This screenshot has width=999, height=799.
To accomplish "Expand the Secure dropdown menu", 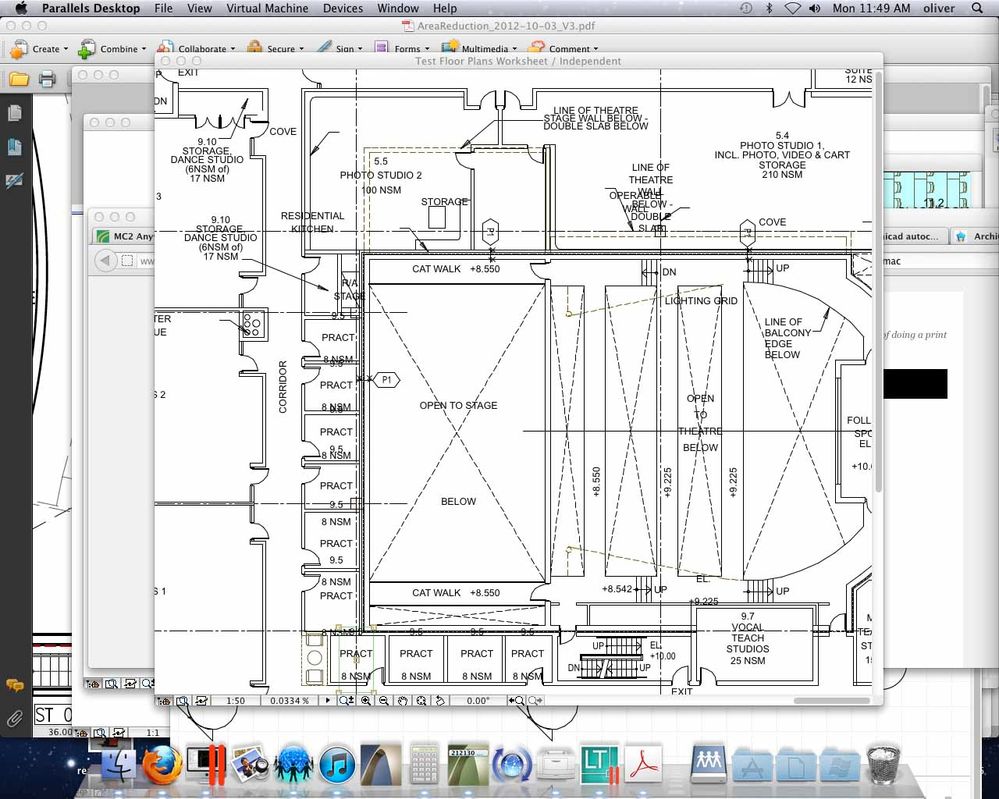I will (x=275, y=48).
